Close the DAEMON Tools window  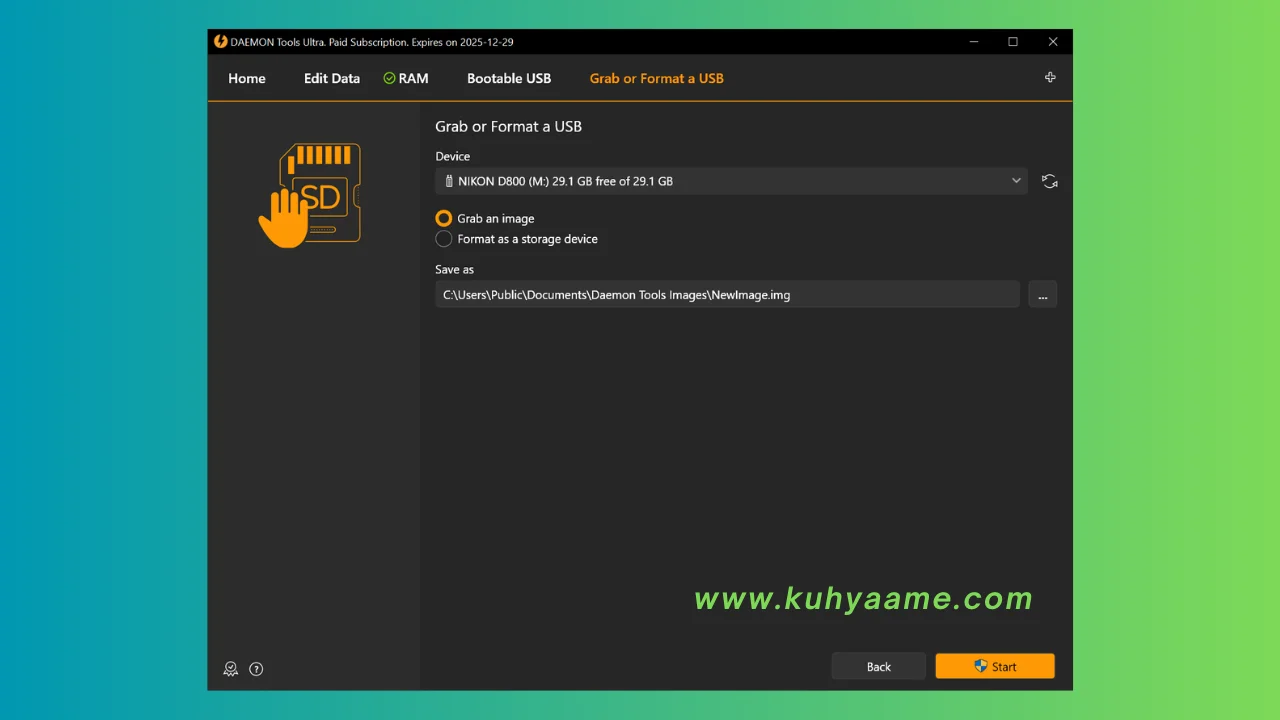point(1053,42)
